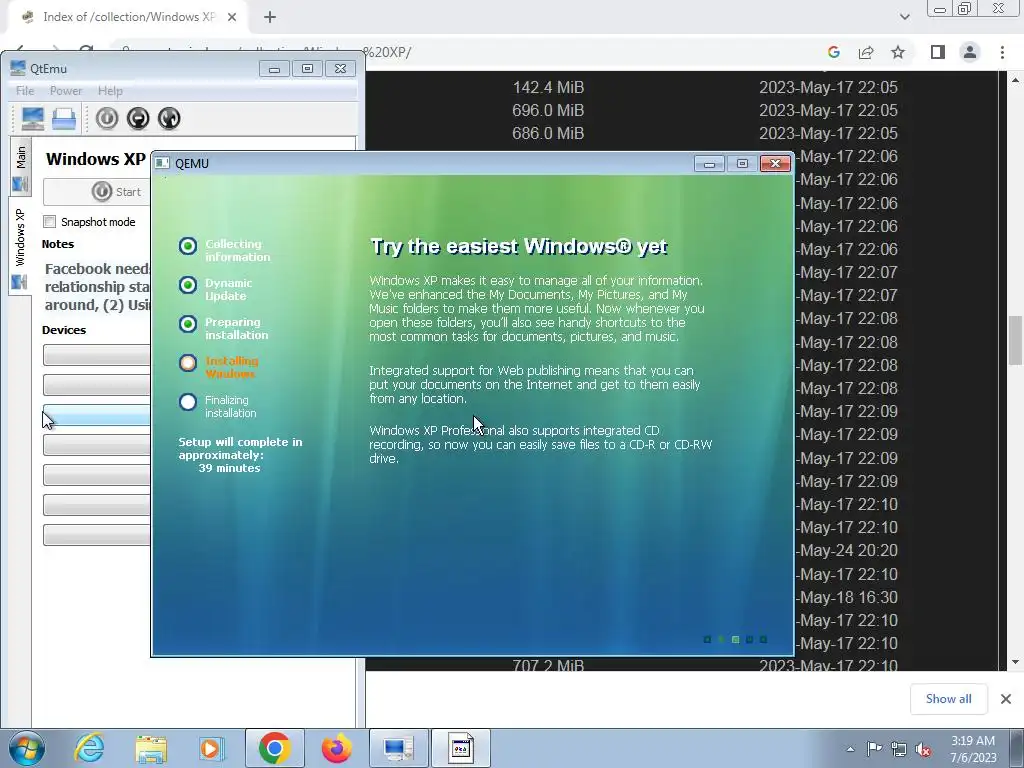Click the taskbar clock showing 3:19 AM

click(x=973, y=749)
